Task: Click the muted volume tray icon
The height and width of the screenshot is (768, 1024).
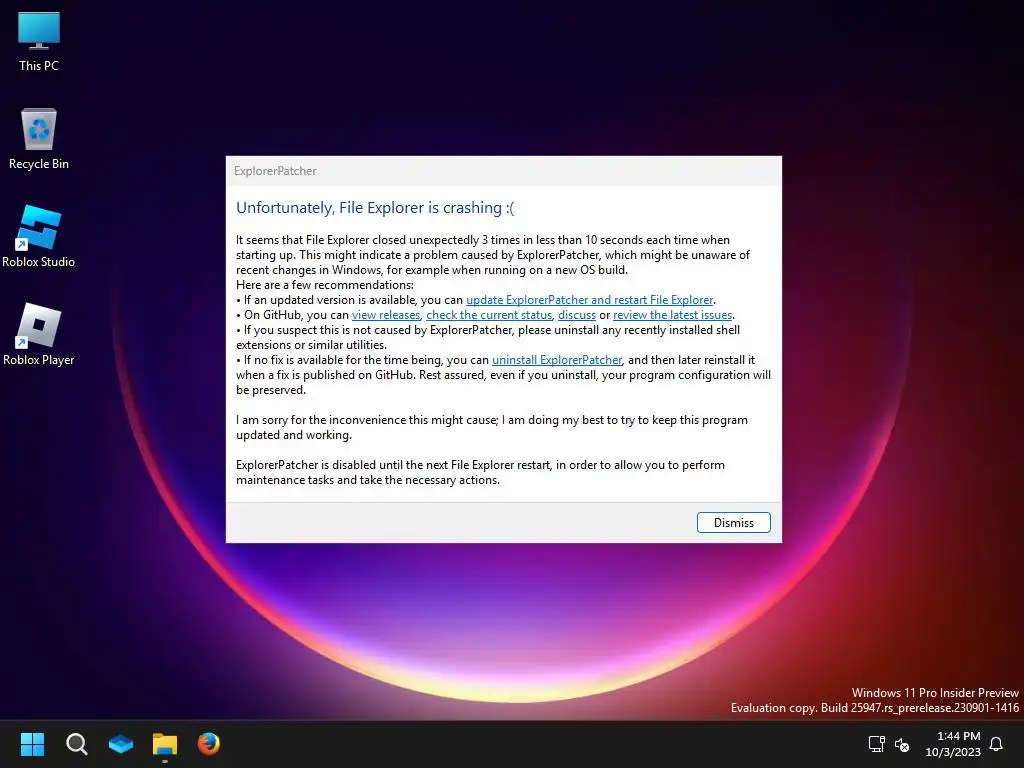Action: coord(902,744)
